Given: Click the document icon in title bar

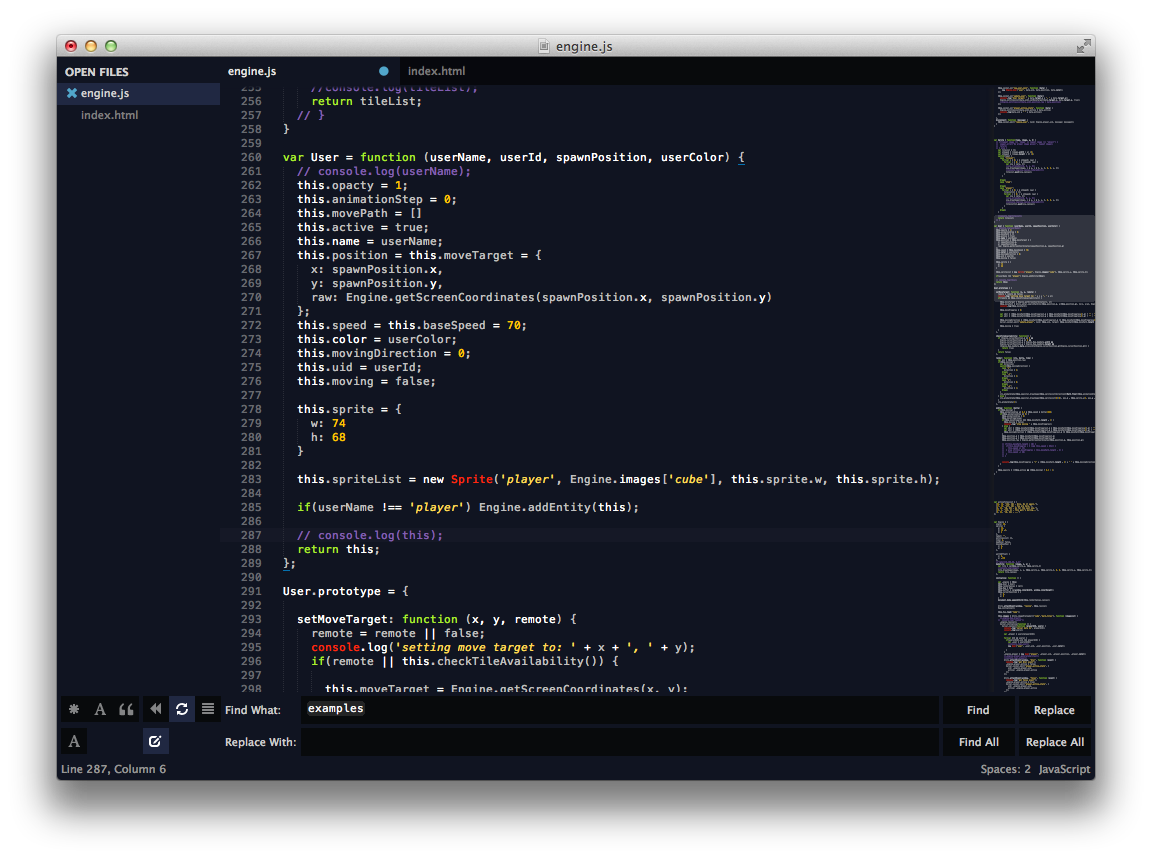Looking at the screenshot, I should click(544, 46).
